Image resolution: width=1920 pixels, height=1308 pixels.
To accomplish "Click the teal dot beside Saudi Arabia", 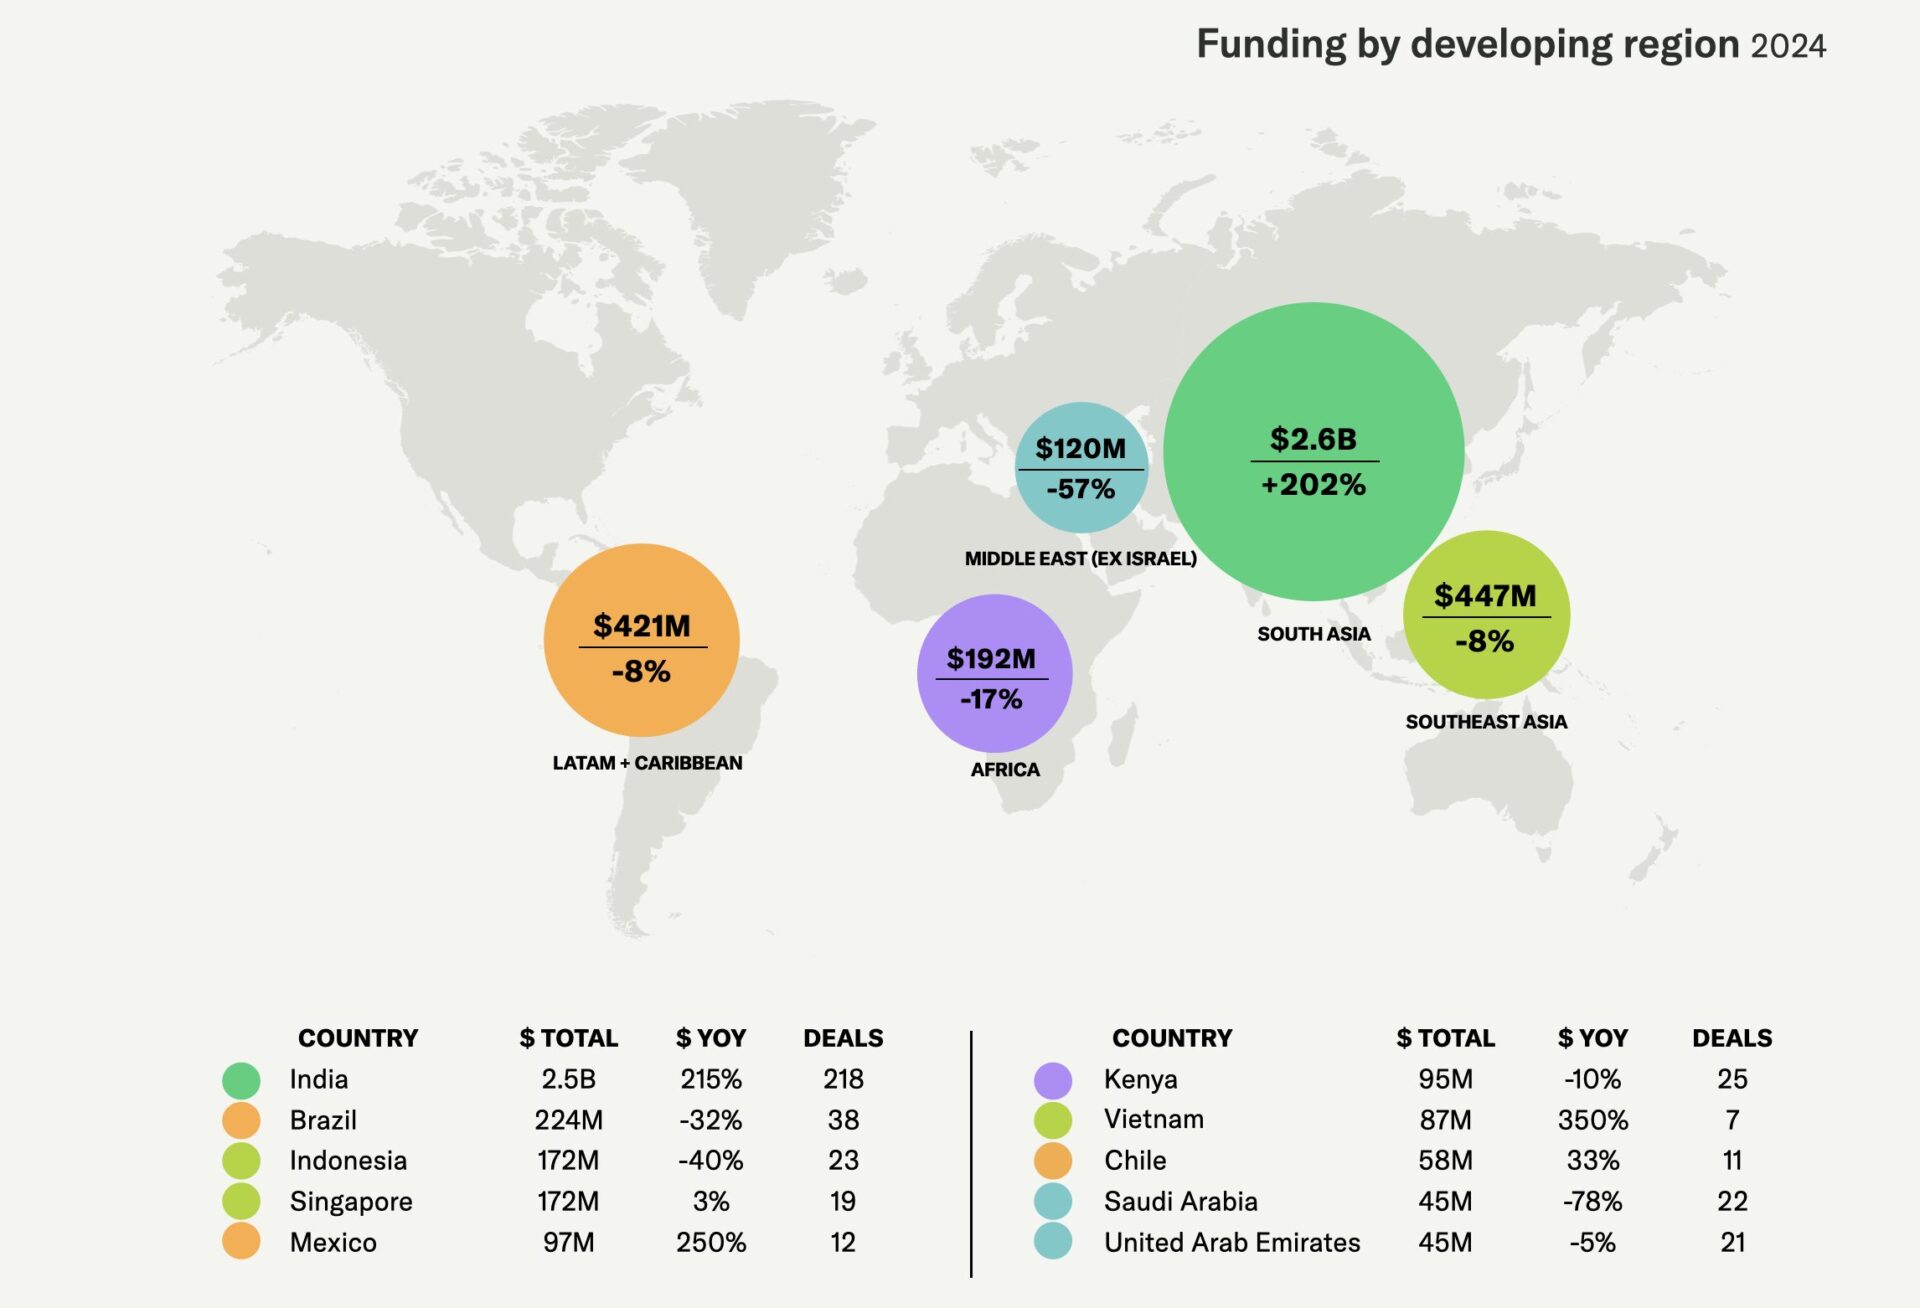I will click(1053, 1201).
